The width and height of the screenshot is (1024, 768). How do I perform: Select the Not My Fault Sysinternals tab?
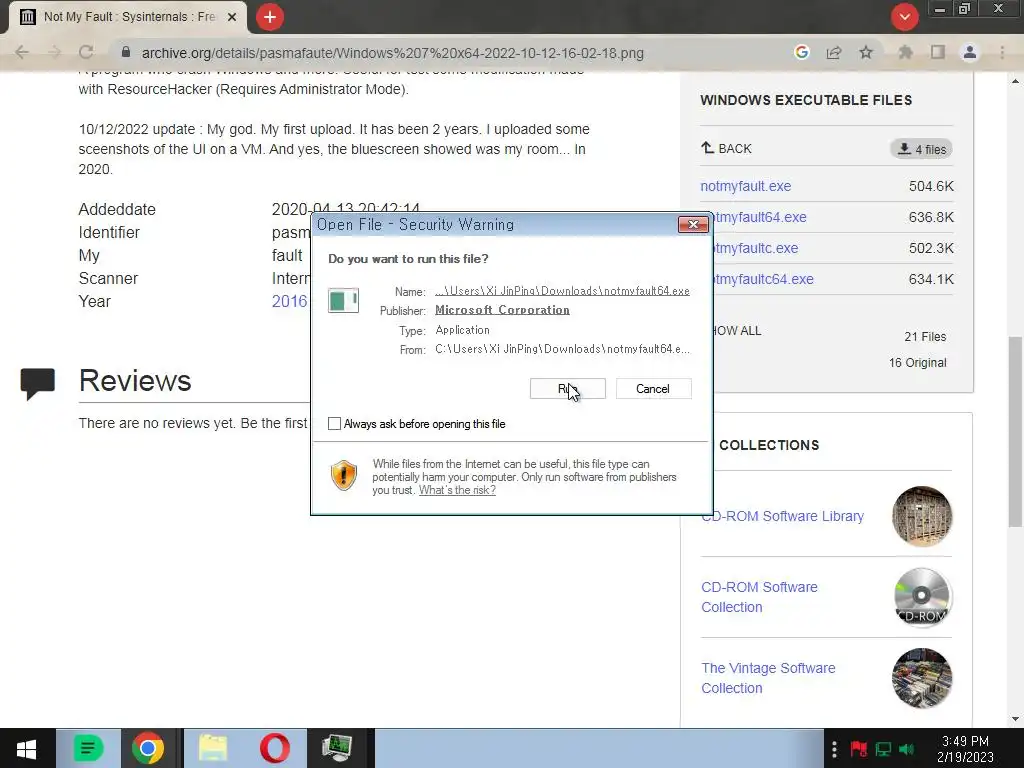(x=129, y=17)
